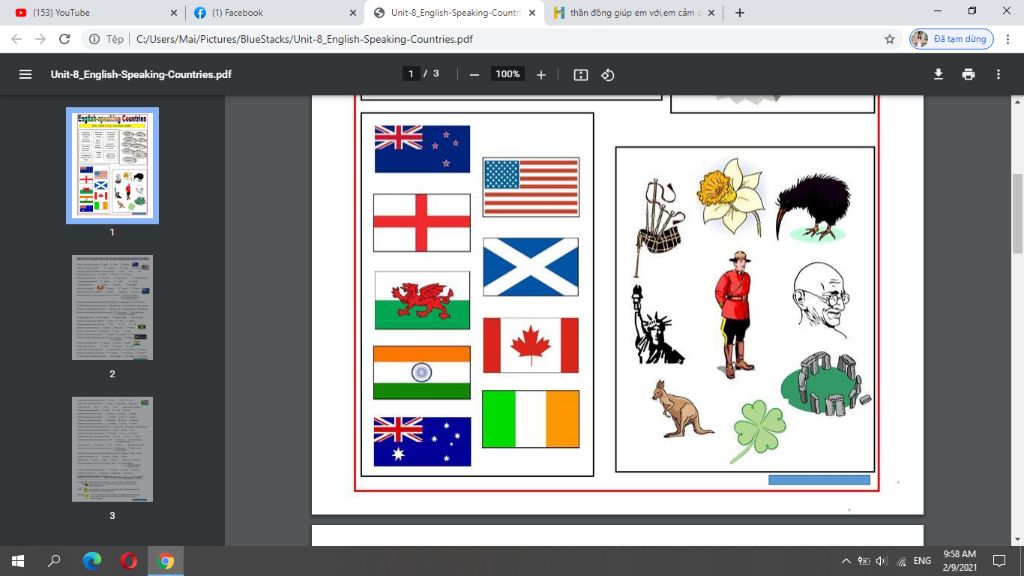Switch to the Facebook tab
Viewport: 1024px width, 576px height.
pos(274,12)
